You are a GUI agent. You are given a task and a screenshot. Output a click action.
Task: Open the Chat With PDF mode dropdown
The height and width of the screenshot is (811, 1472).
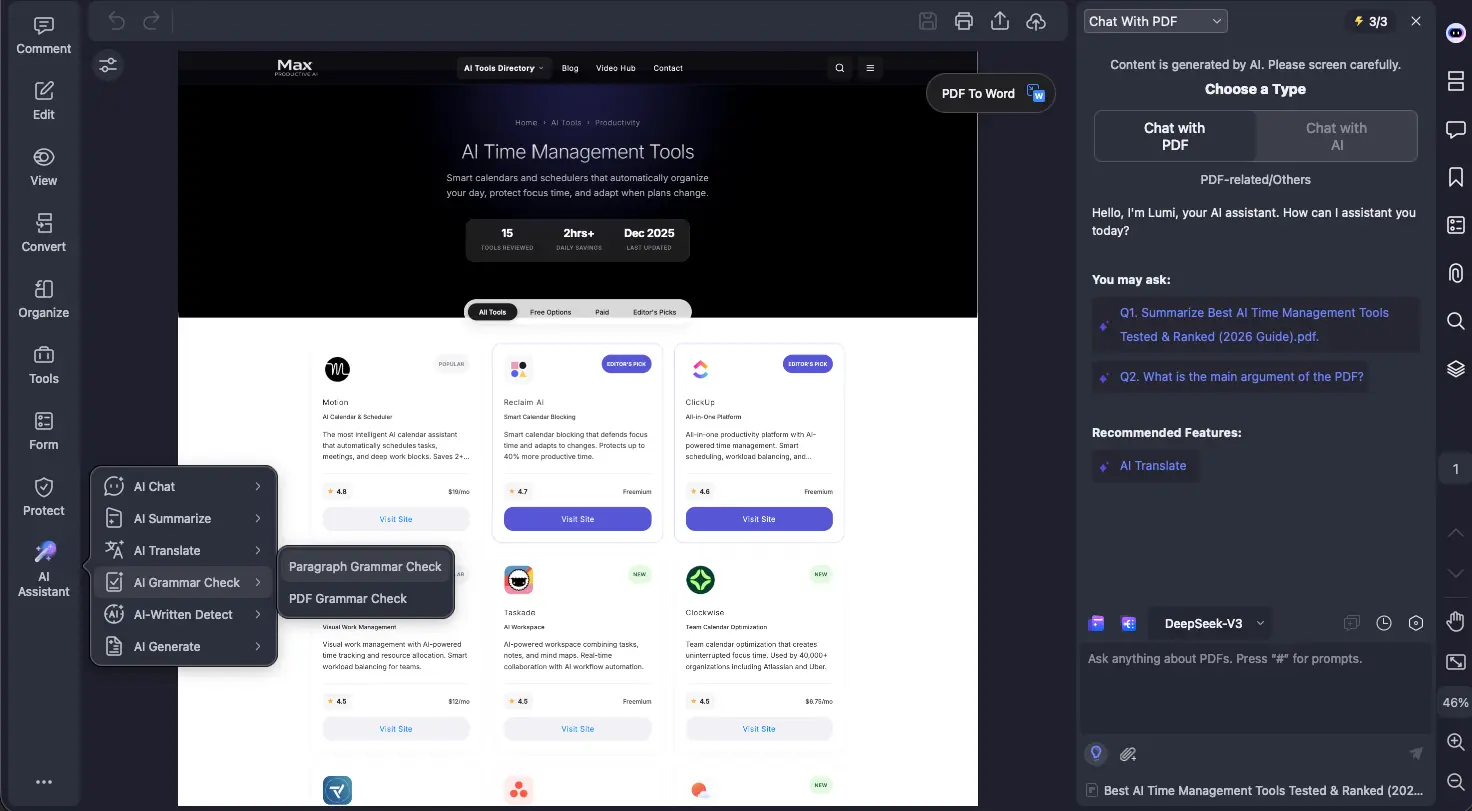[1155, 20]
